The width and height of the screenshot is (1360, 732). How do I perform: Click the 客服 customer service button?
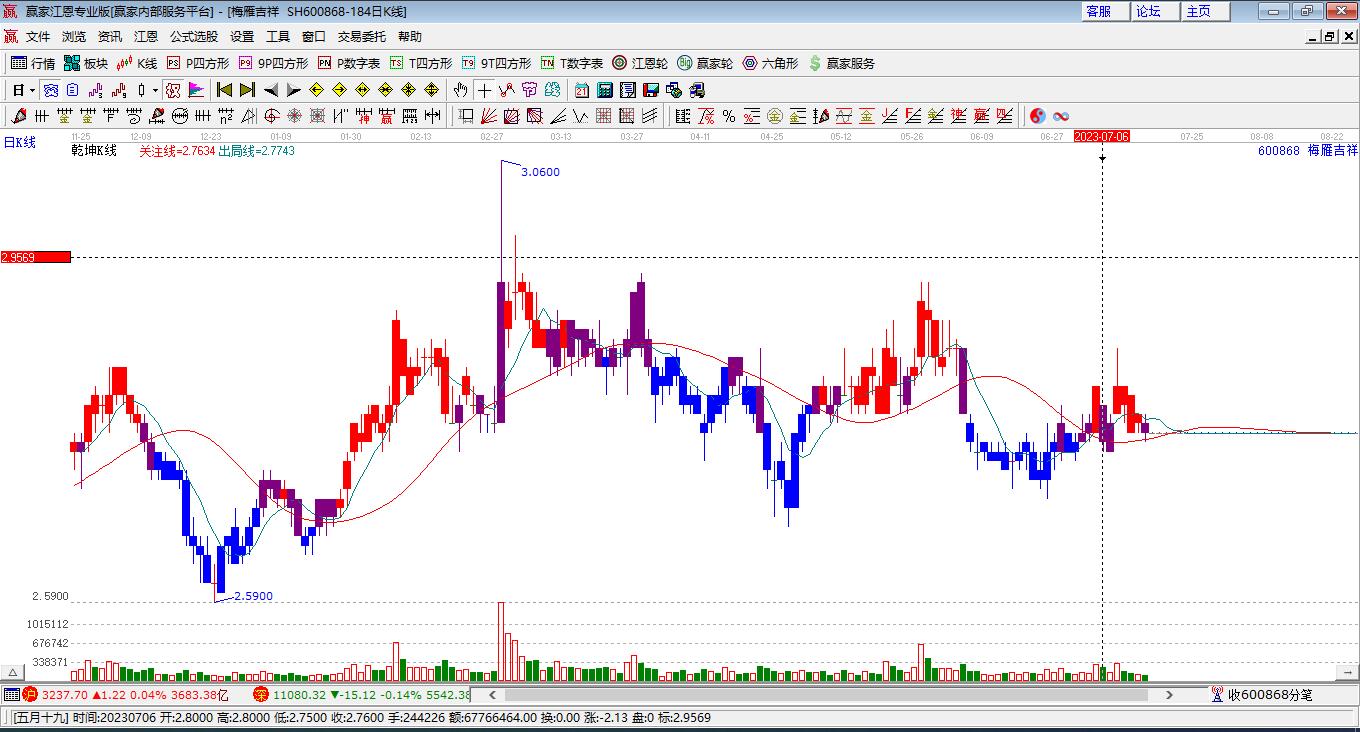[x=1098, y=11]
